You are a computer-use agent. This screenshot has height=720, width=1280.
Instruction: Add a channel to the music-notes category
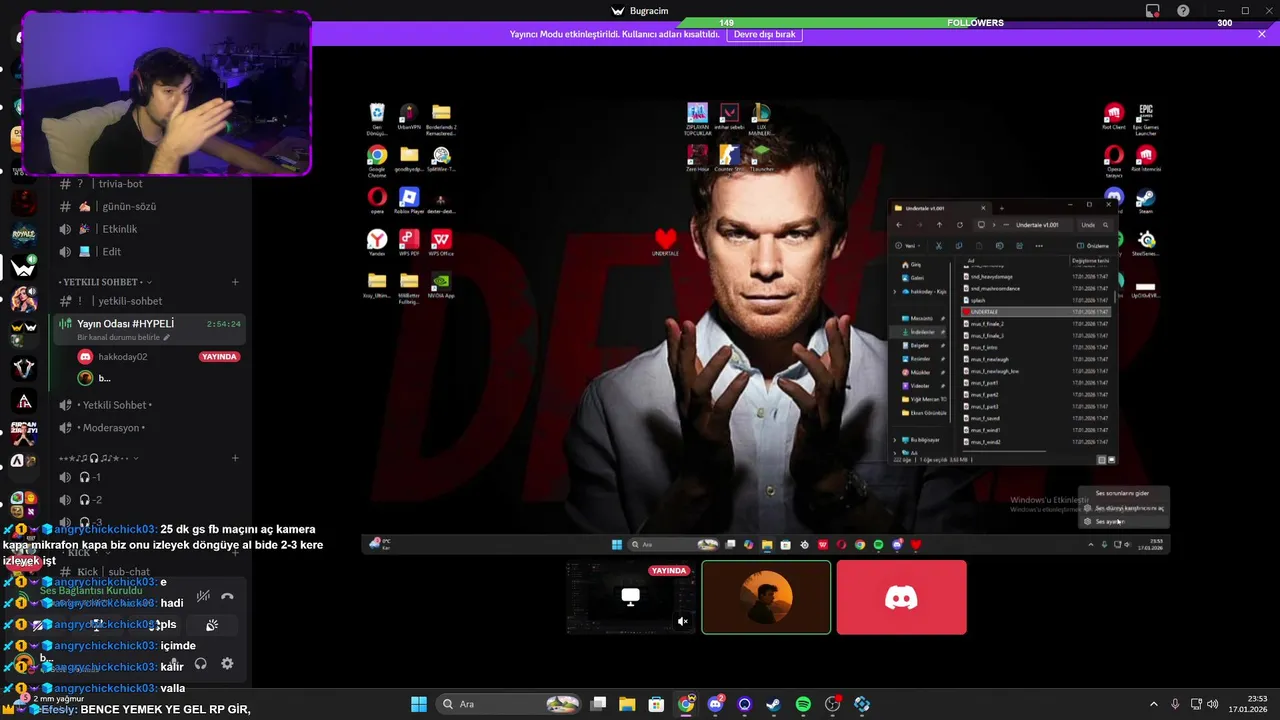[235, 458]
